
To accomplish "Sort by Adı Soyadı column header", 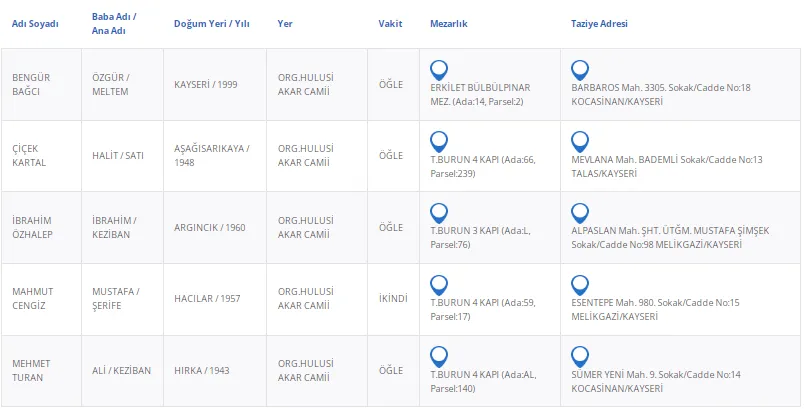I will pos(35,23).
